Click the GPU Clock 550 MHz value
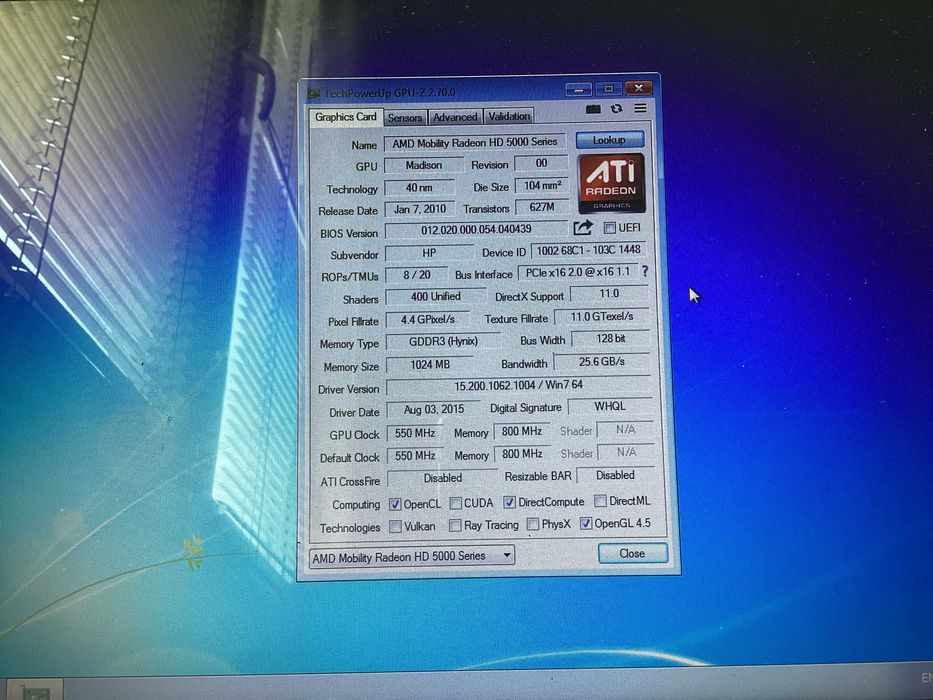This screenshot has height=700, width=933. click(415, 433)
